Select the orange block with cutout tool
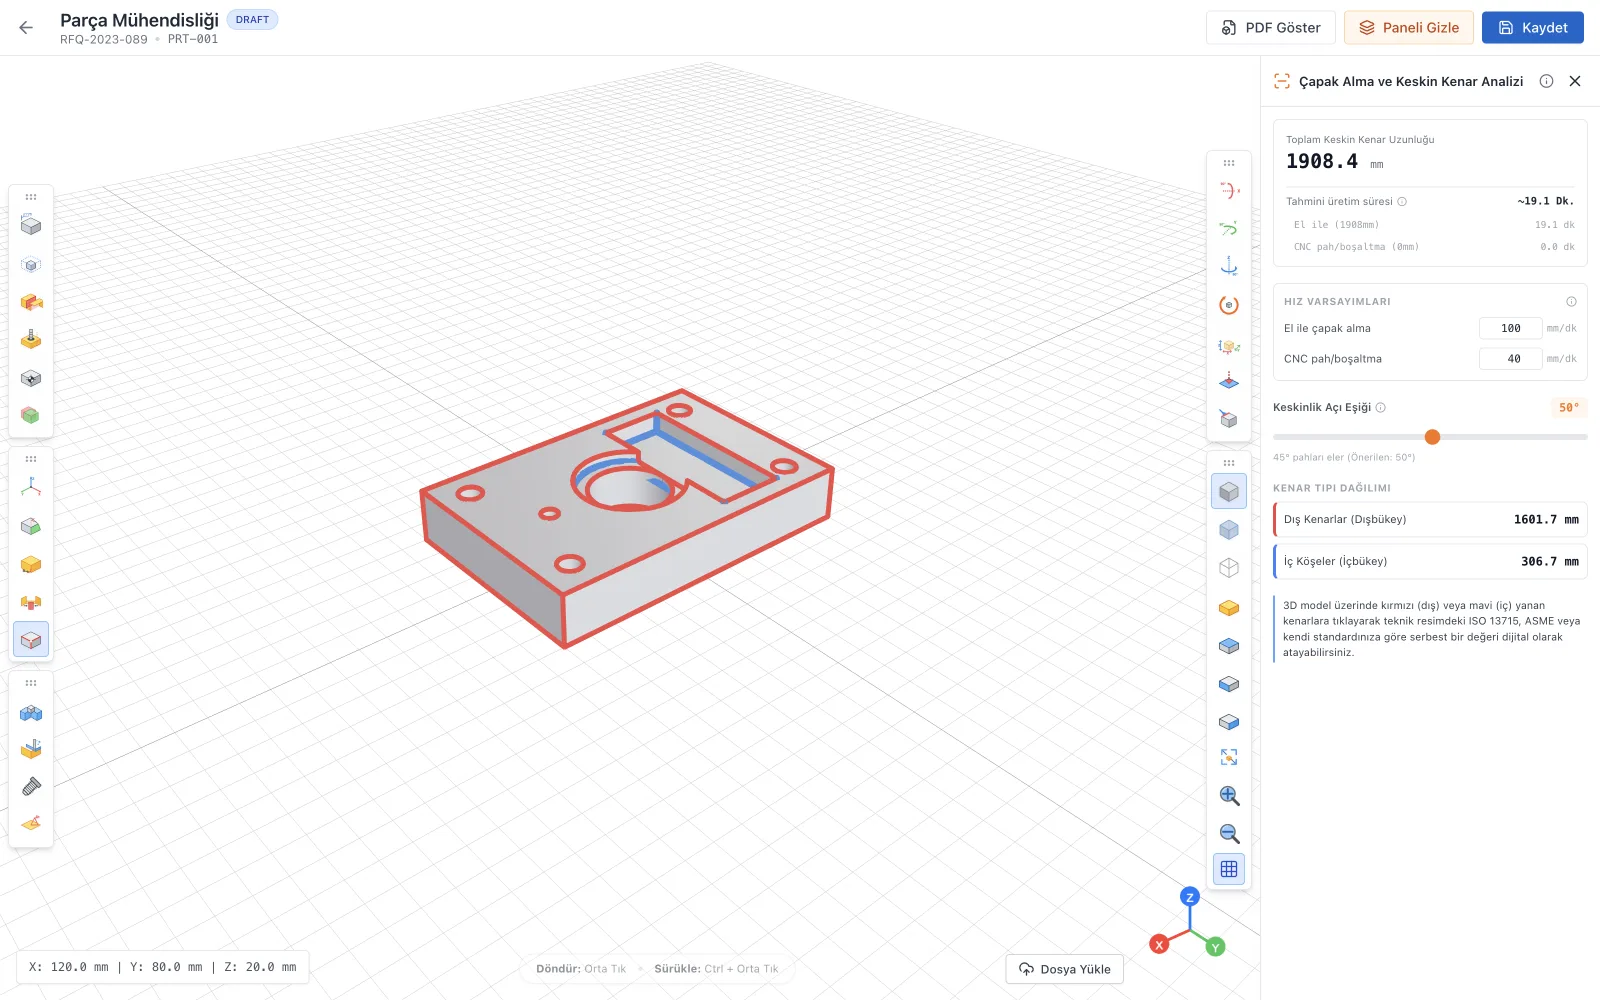 31,302
